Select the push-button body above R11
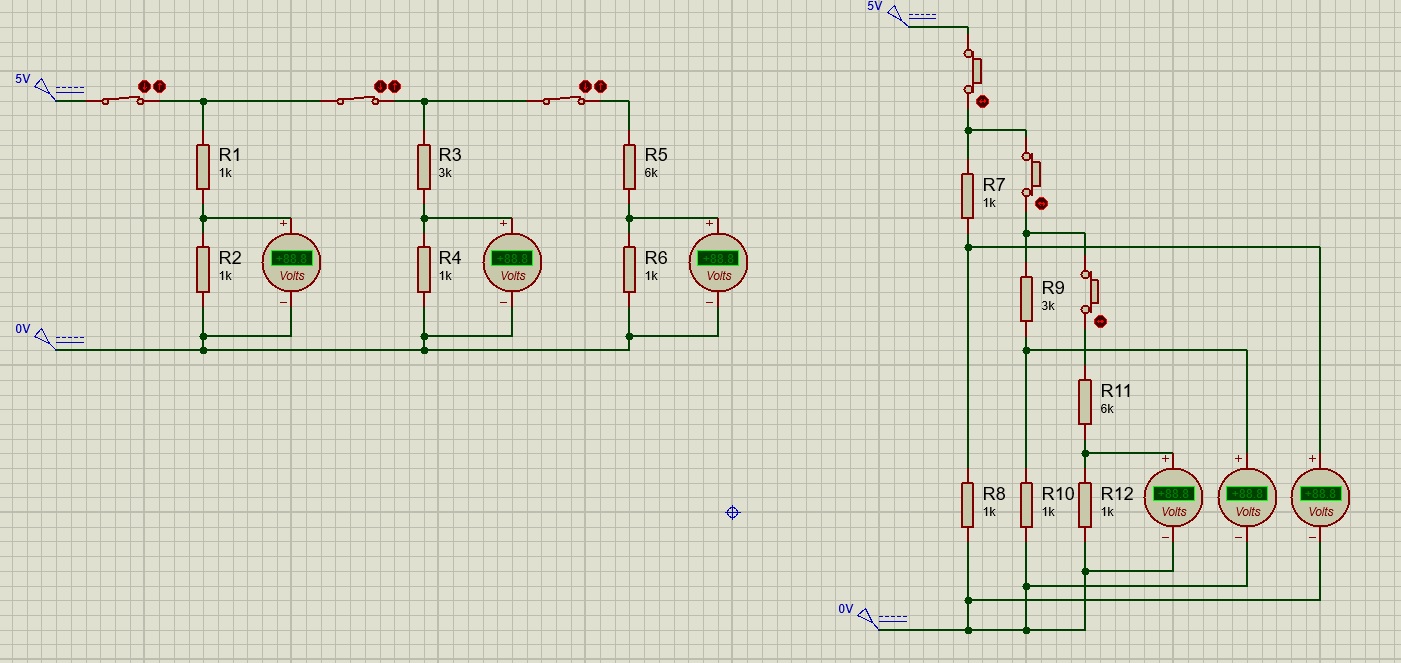This screenshot has width=1401, height=663. 1091,291
